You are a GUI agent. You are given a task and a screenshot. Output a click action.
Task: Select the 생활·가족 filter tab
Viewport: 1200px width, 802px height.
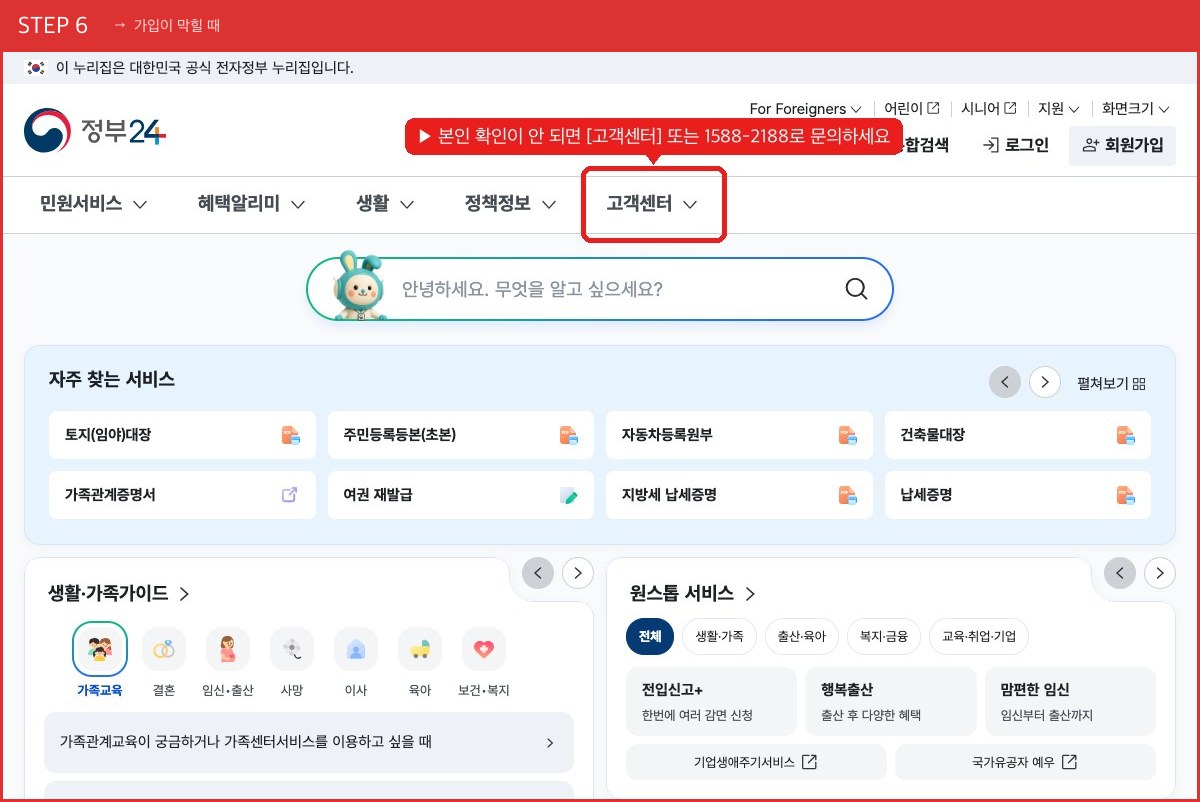[720, 636]
